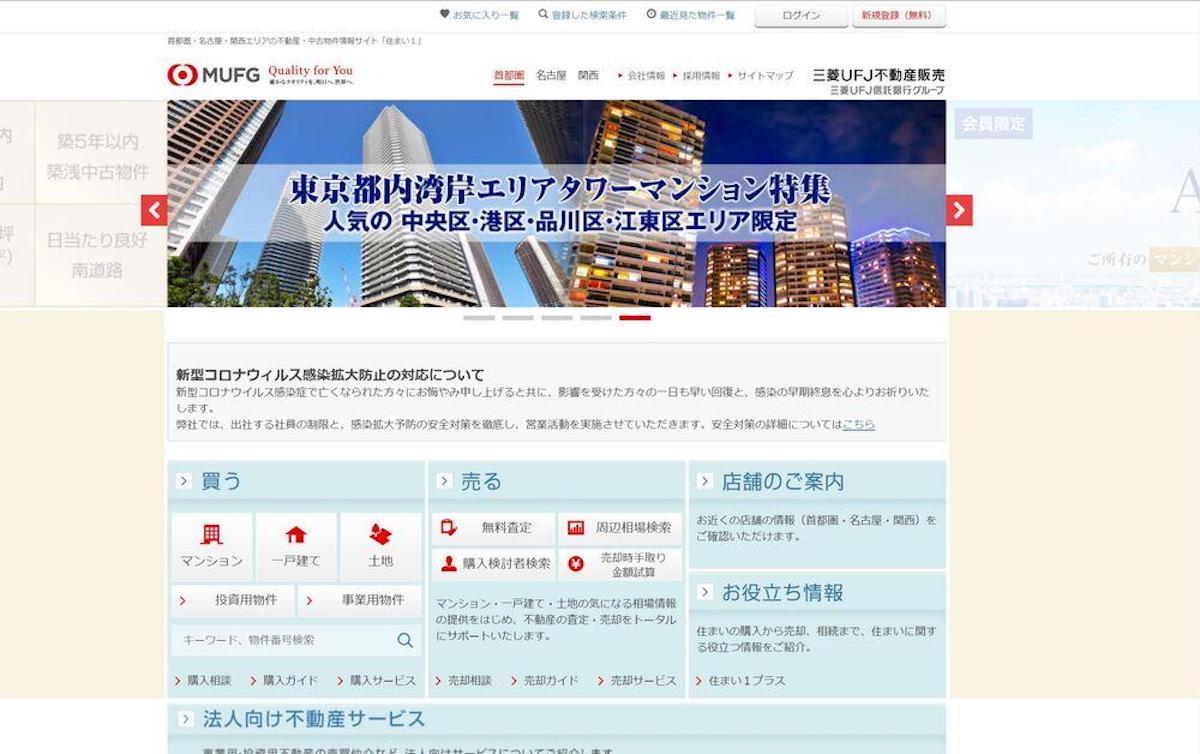Viewport: 1200px width, 754px height.
Task: Click the search magnifier icon in keyword box
Action: (x=405, y=640)
